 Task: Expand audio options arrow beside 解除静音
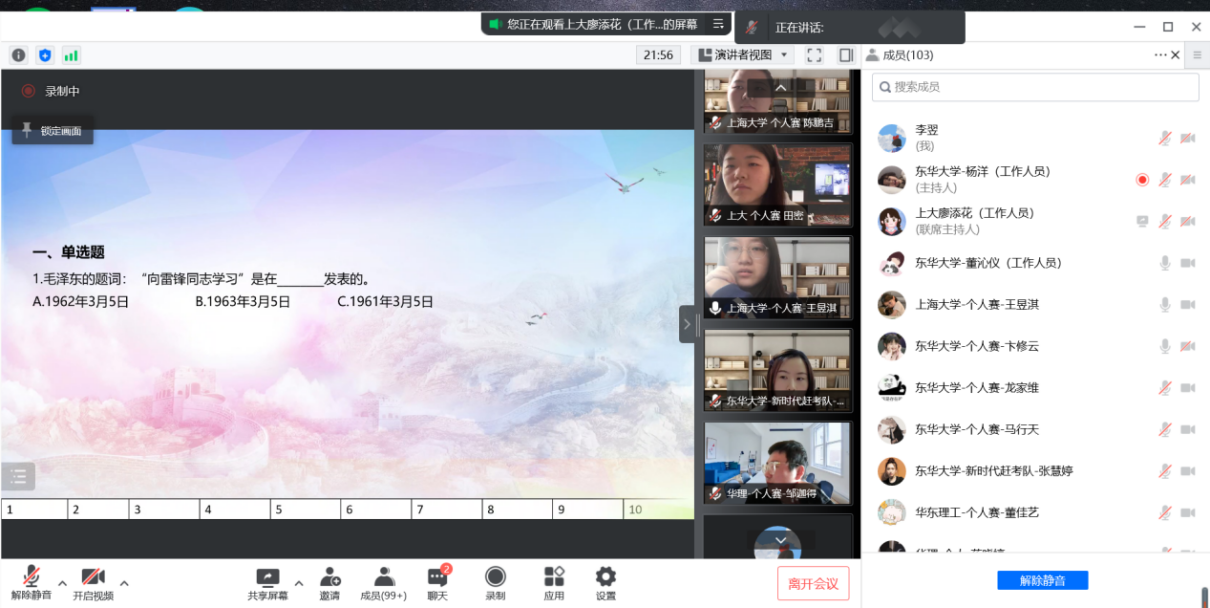[x=62, y=582]
